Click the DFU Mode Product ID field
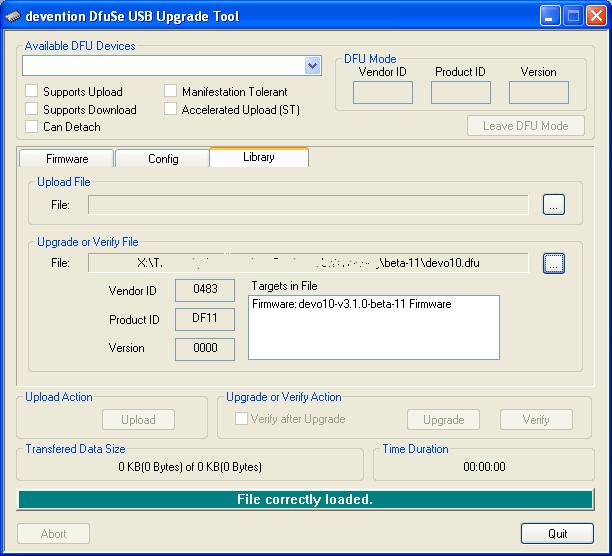Image resolution: width=612 pixels, height=556 pixels. (x=461, y=92)
